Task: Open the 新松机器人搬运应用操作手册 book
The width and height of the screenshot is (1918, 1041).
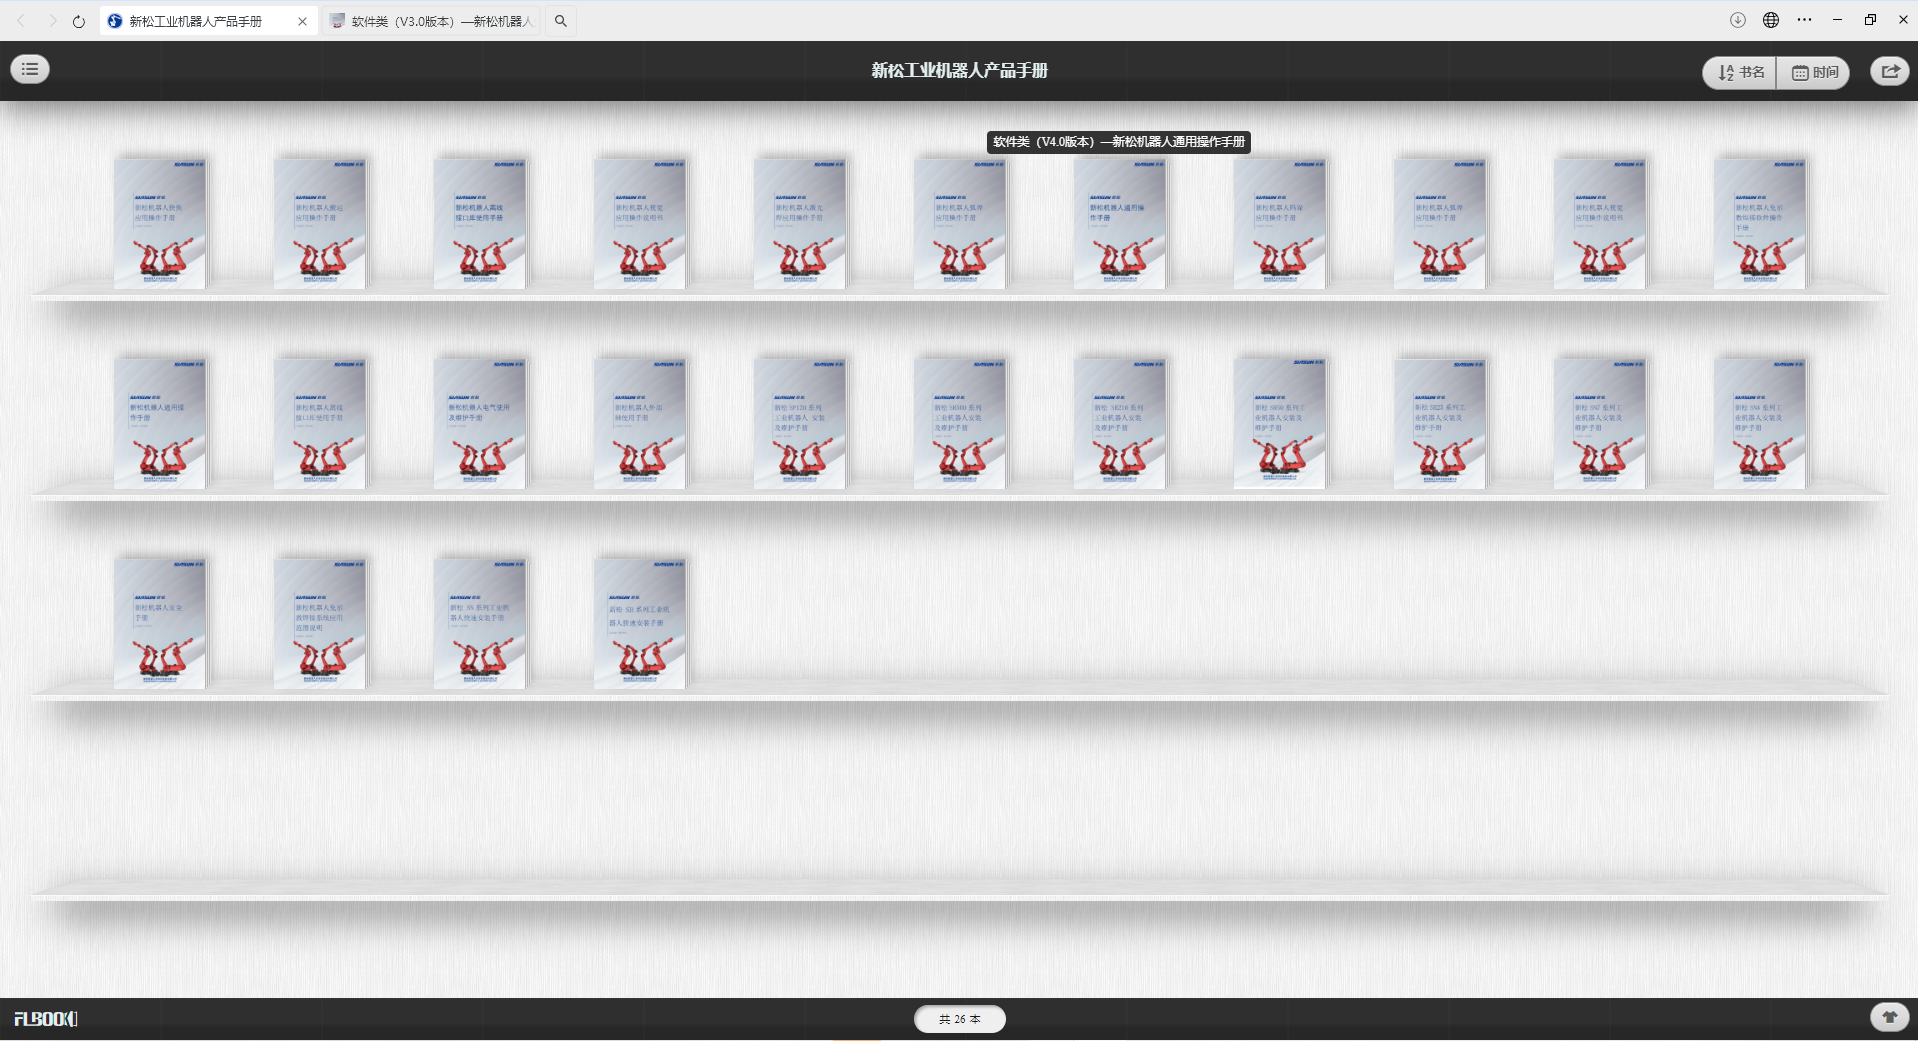Action: click(320, 224)
